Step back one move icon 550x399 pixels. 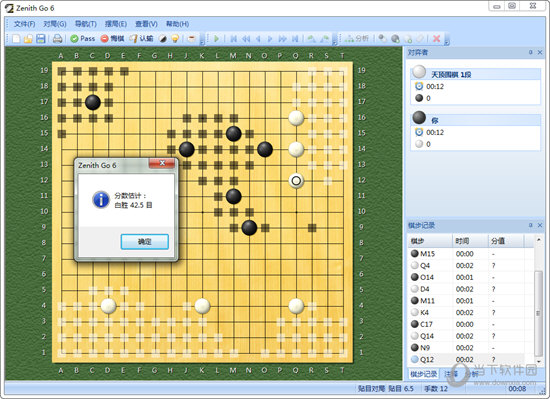click(x=258, y=39)
